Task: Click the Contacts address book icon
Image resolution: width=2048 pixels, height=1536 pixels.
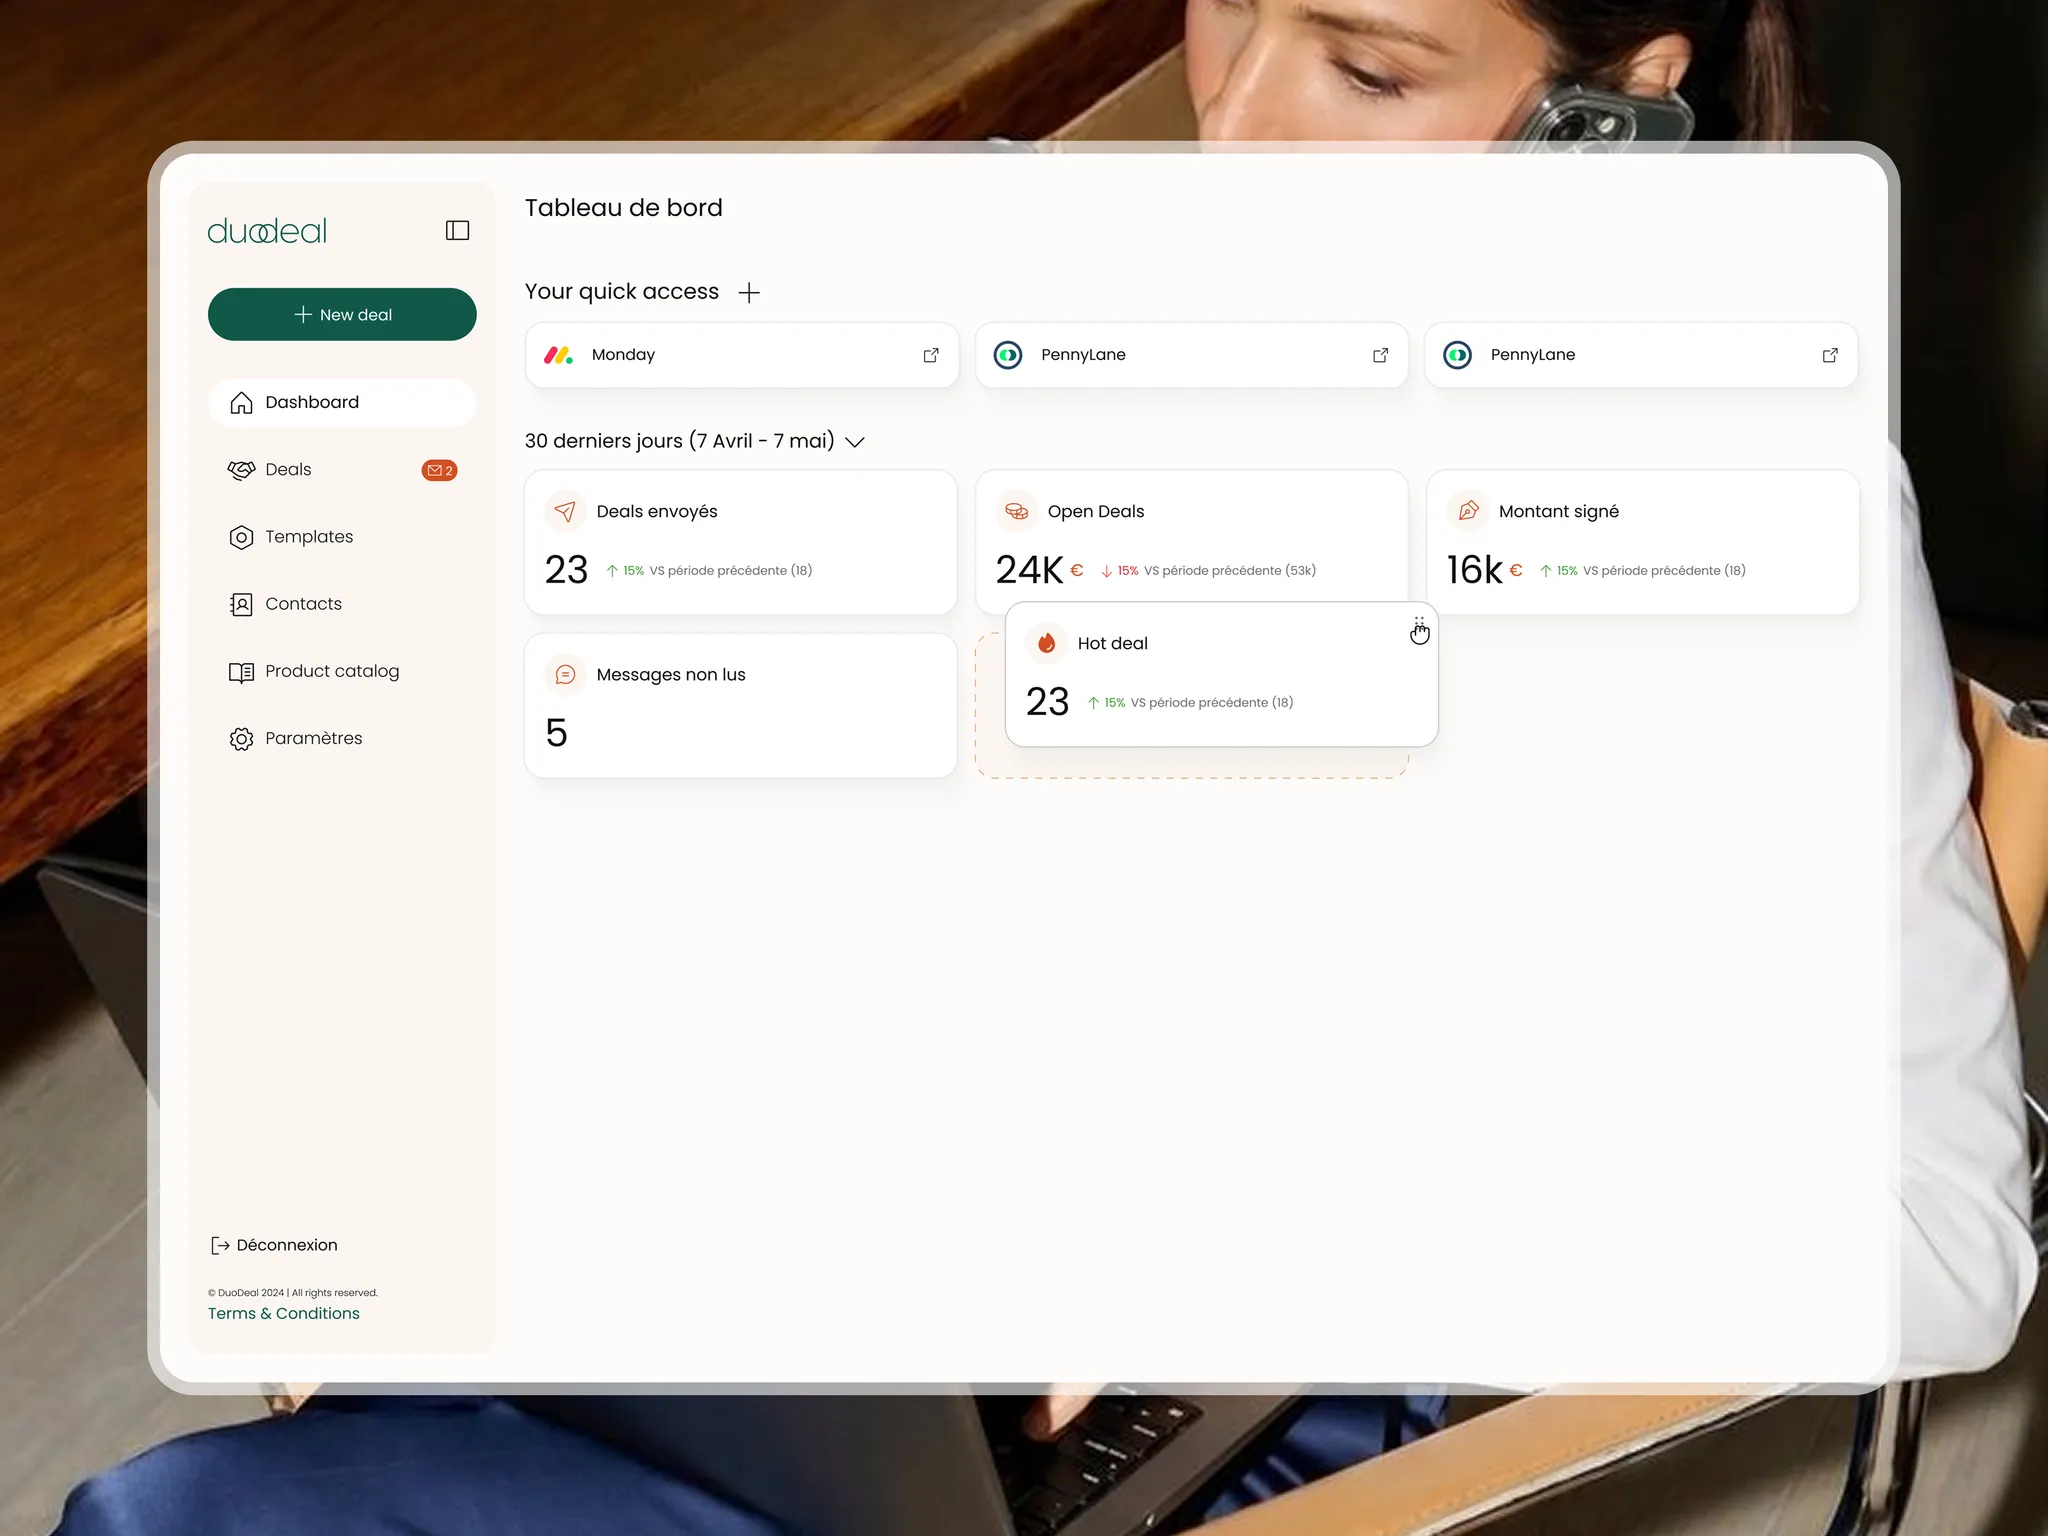Action: [241, 604]
